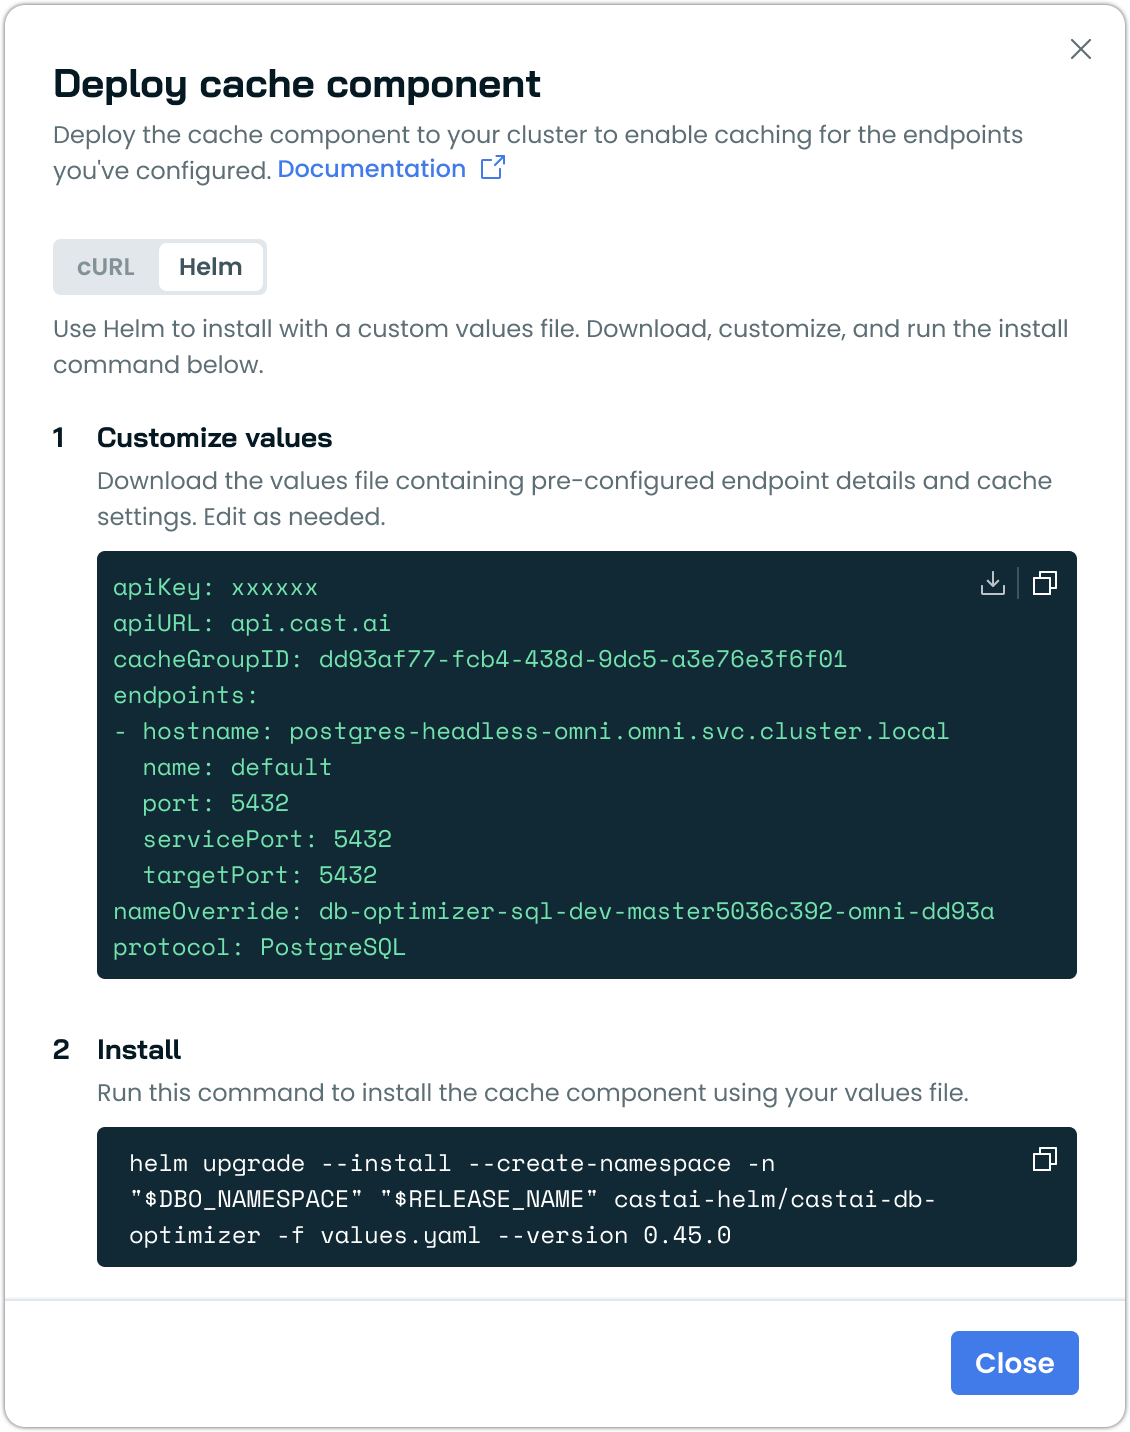Click the Deploy cache component title
This screenshot has height=1432, width=1130.
297,85
